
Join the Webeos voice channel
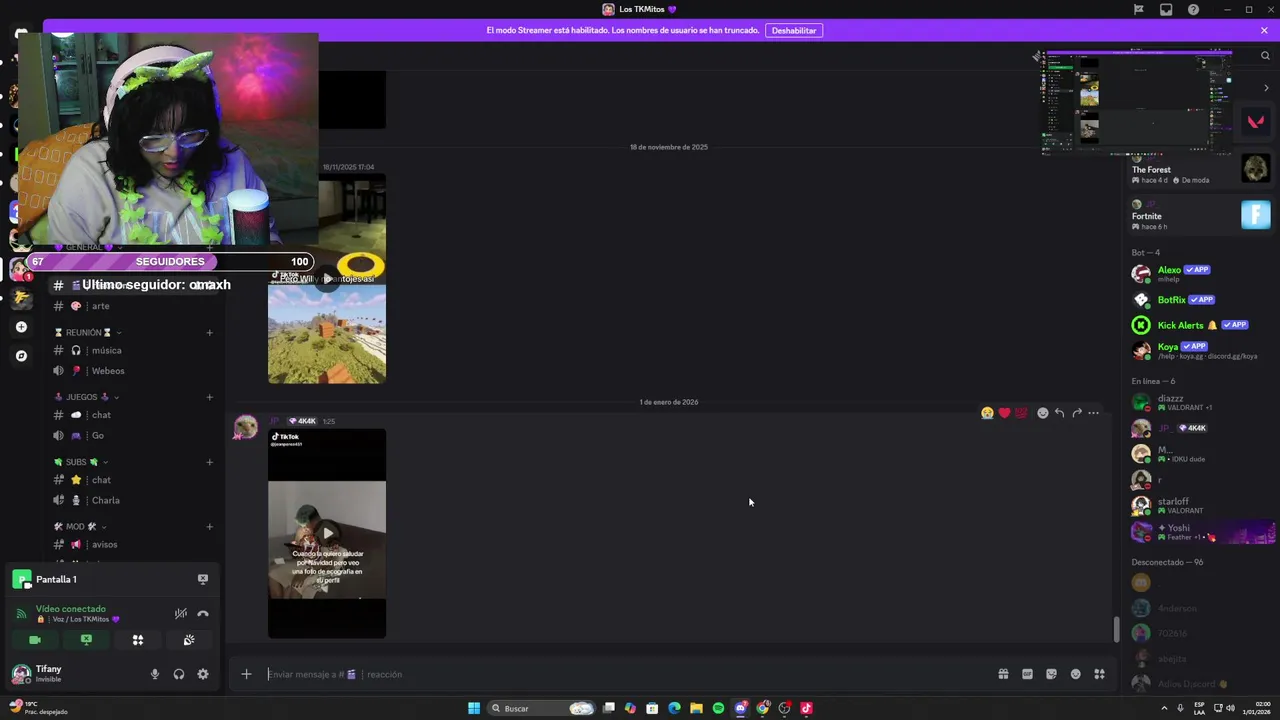click(x=133, y=371)
